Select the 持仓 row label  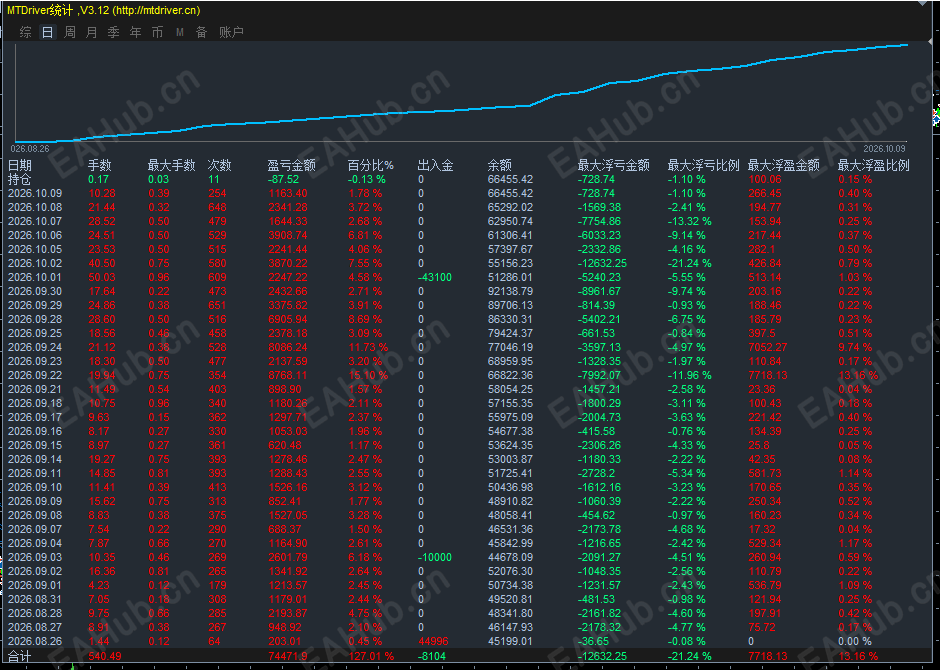(20, 179)
